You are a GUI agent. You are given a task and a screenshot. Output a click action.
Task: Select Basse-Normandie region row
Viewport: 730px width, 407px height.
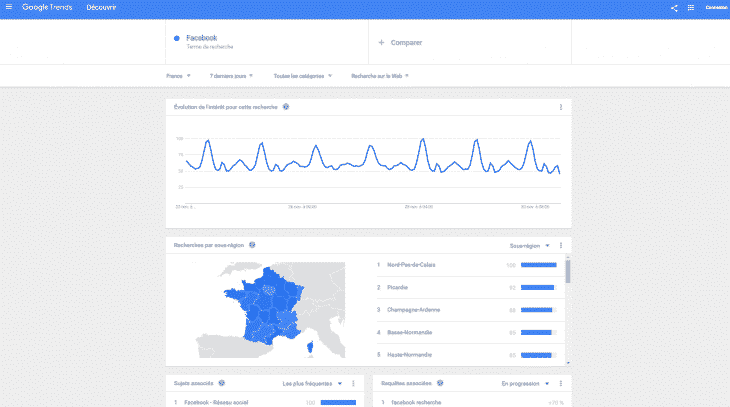pyautogui.click(x=470, y=332)
